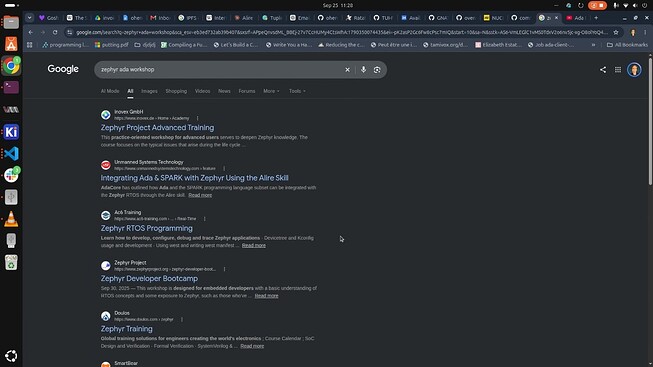Open the Zephyr Developer Bootcamp result
The height and width of the screenshot is (367, 653).
click(x=149, y=278)
